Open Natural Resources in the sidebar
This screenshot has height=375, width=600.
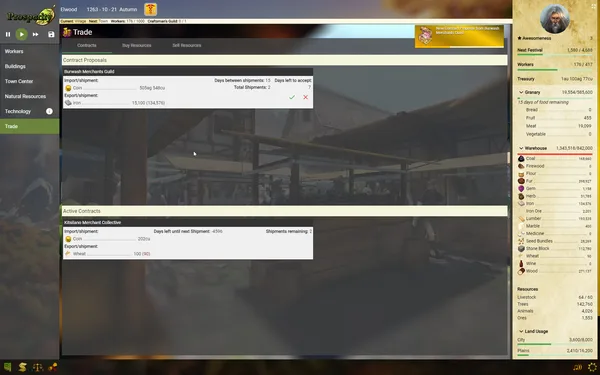[29, 96]
